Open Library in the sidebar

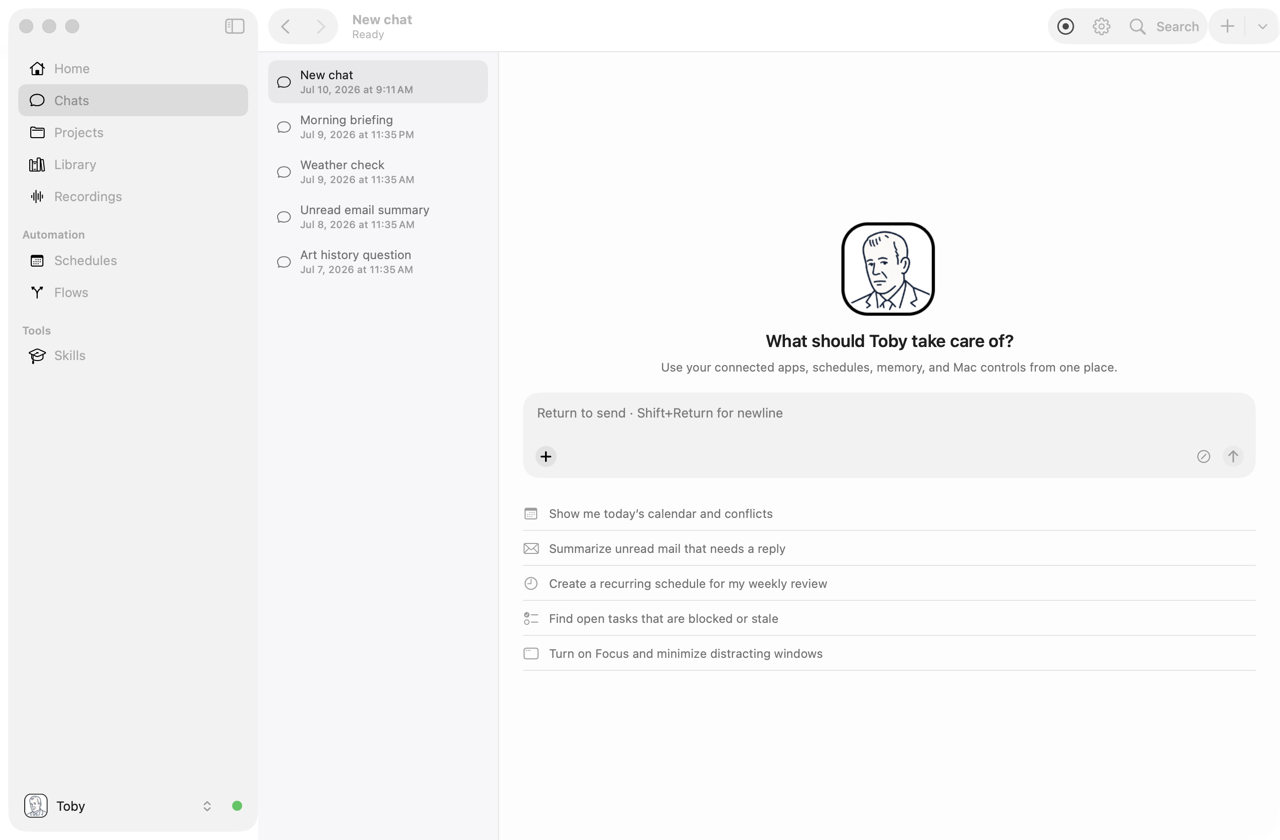point(133,164)
